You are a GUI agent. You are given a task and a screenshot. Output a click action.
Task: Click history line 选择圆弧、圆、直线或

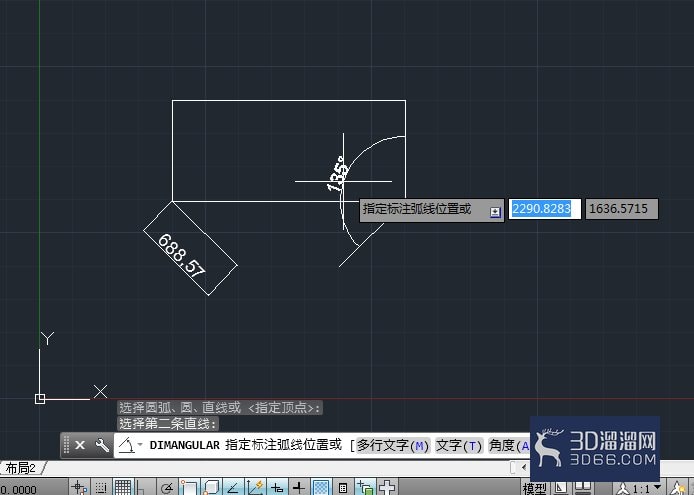pyautogui.click(x=180, y=407)
